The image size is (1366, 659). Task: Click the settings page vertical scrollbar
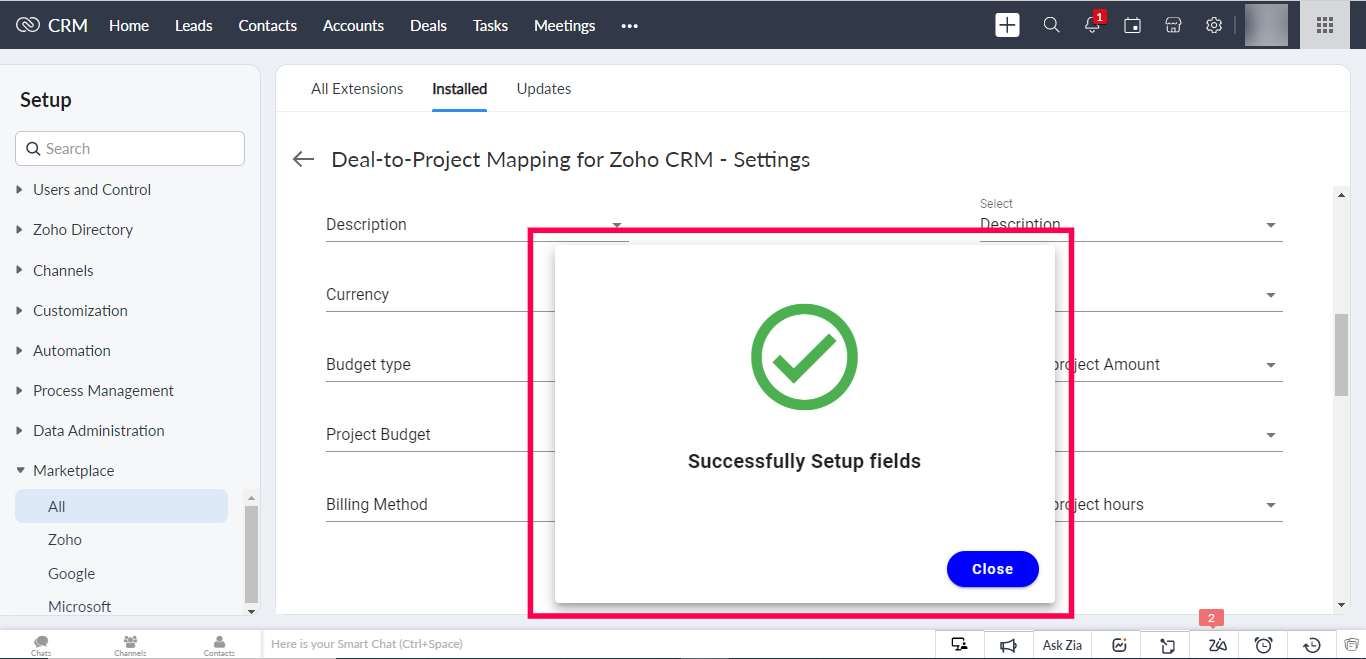tap(1341, 355)
